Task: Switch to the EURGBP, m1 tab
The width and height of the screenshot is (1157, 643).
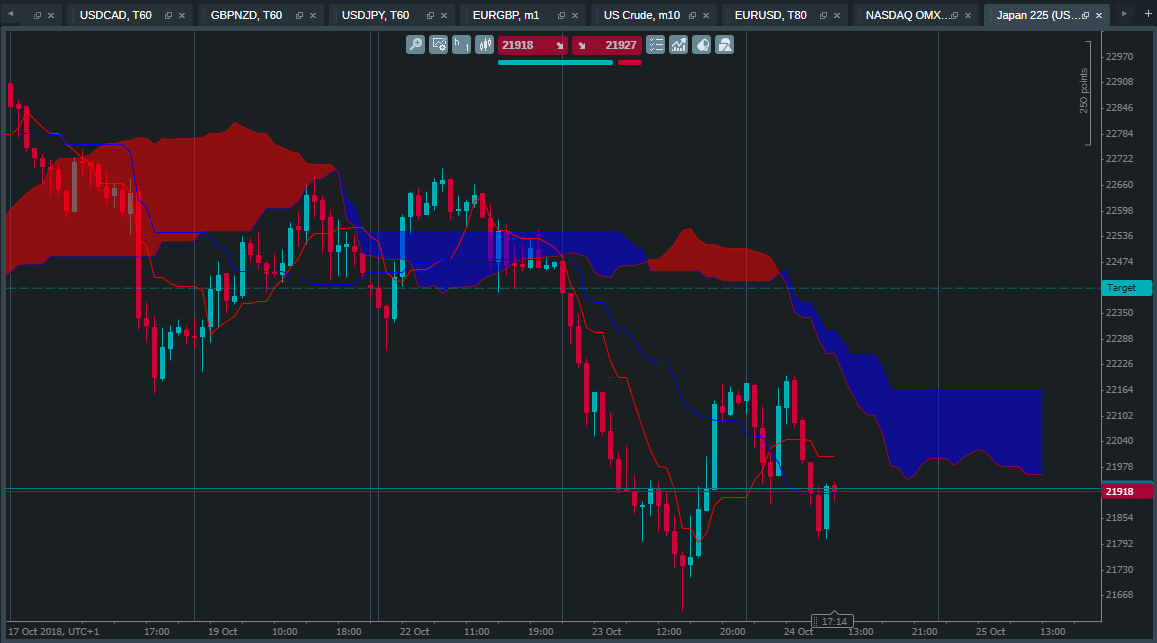Action: 506,15
